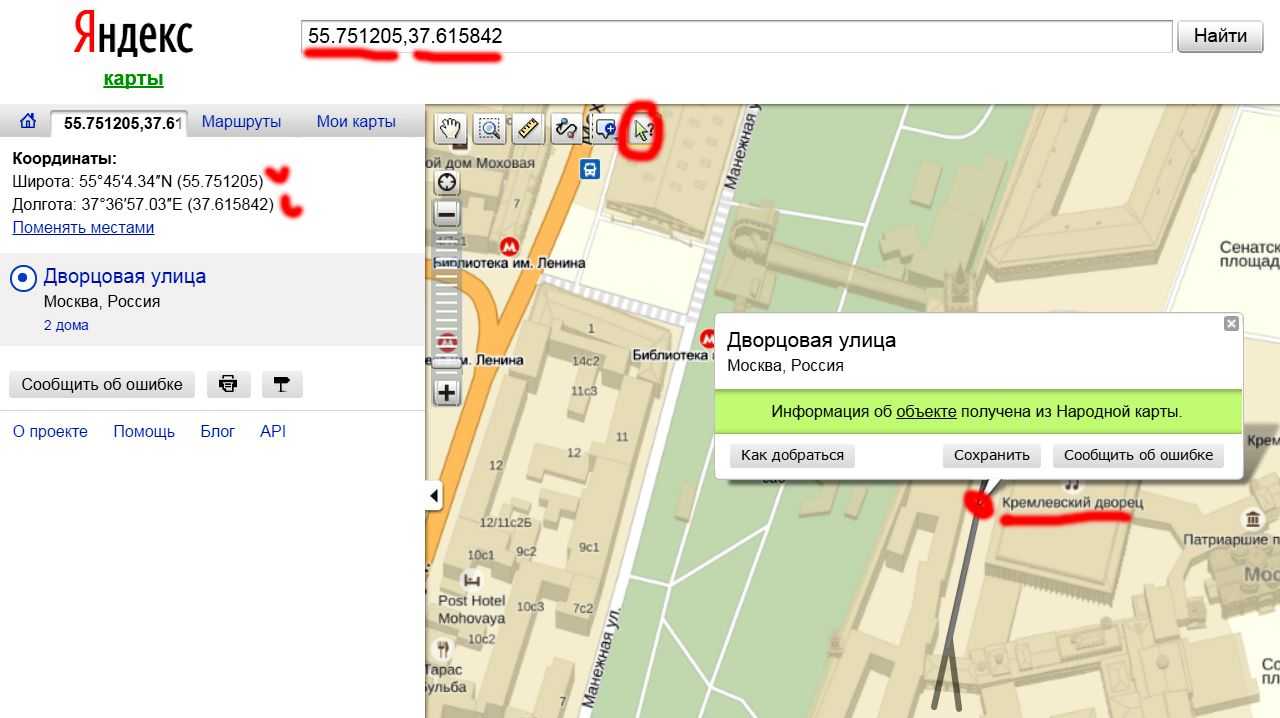
Task: Click the locate-me compass button
Action: click(446, 182)
